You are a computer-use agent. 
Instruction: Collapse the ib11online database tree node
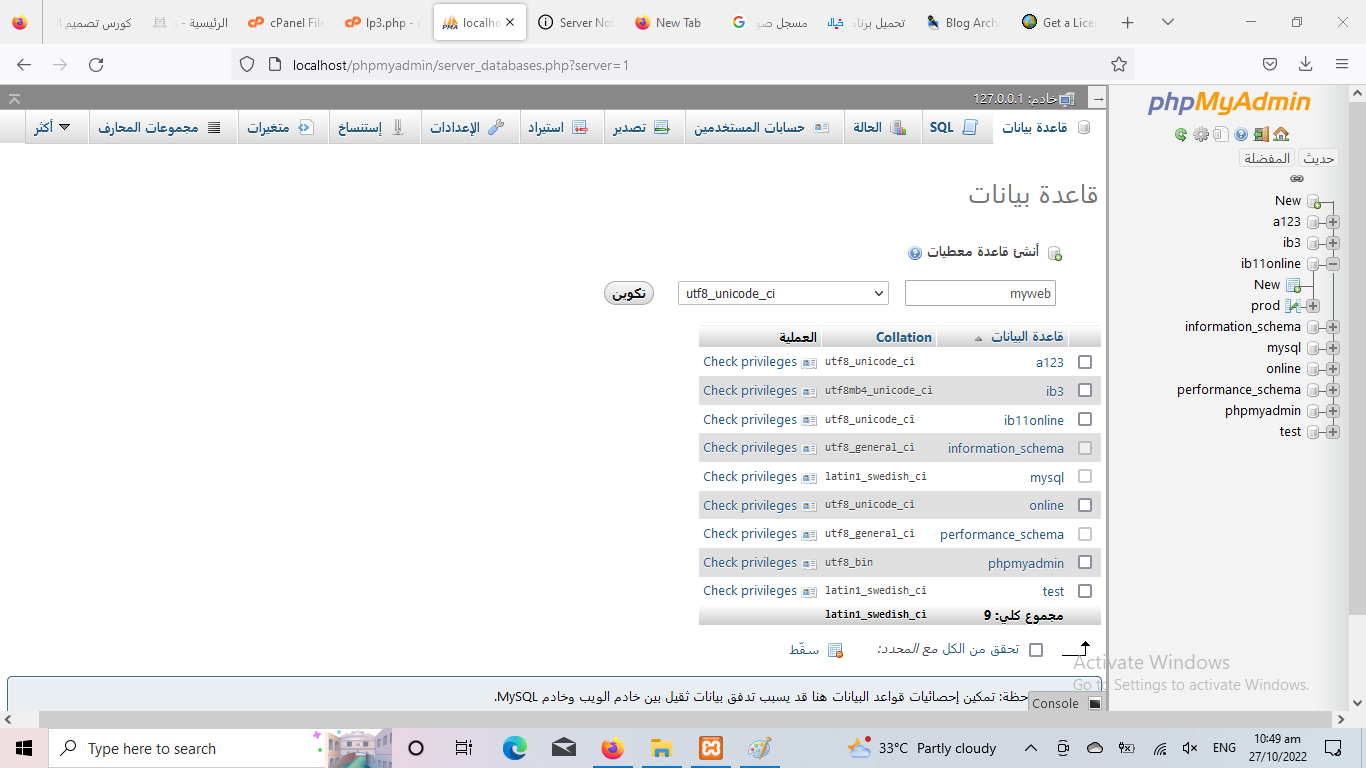(1333, 264)
